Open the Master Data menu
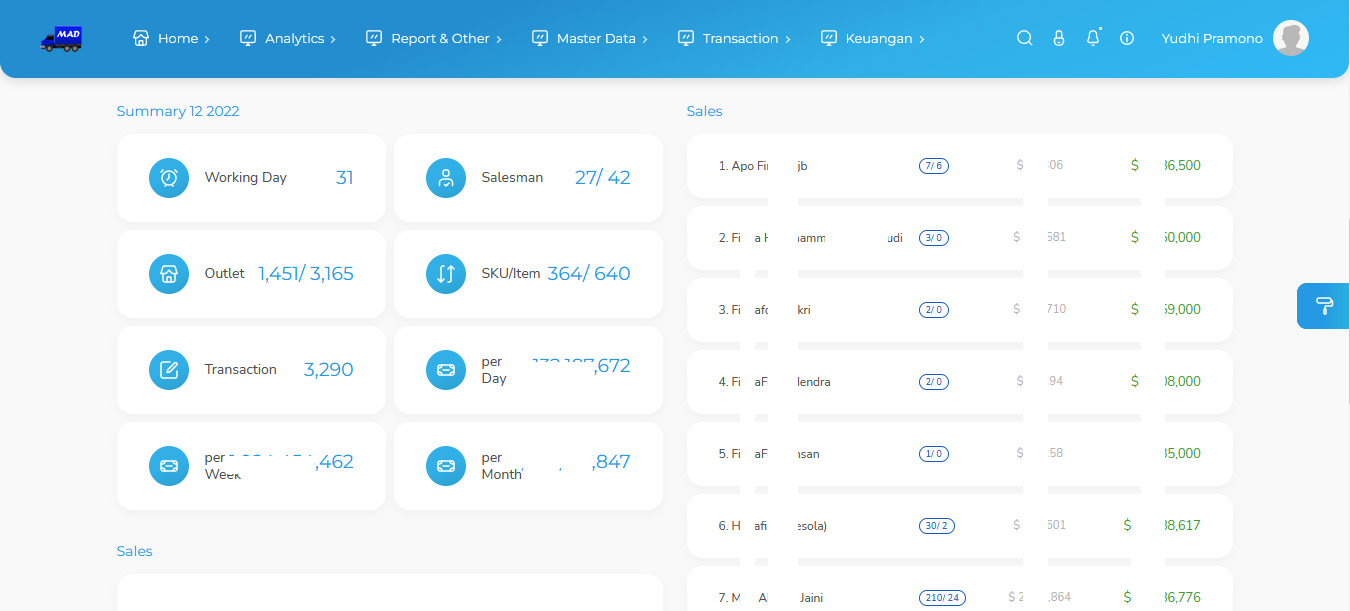The height and width of the screenshot is (611, 1350). coord(589,38)
